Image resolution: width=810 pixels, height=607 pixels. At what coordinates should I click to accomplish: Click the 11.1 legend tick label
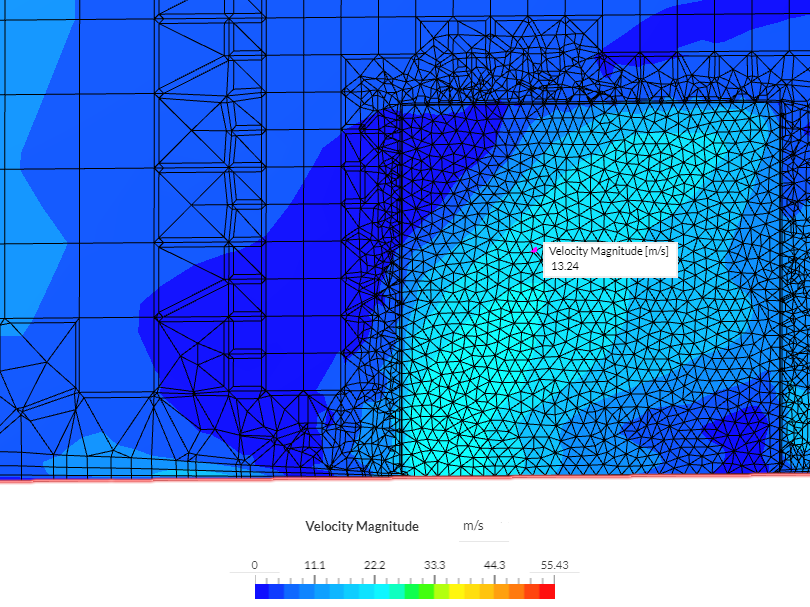(315, 565)
